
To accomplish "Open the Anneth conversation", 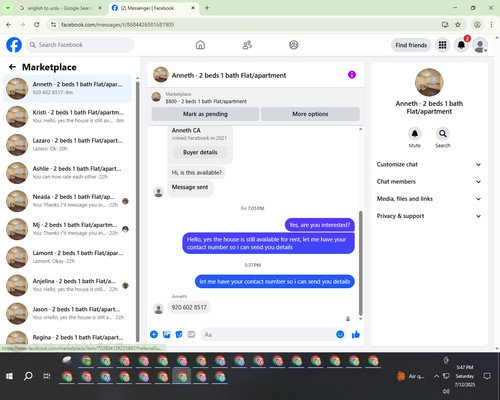I will tap(67, 89).
